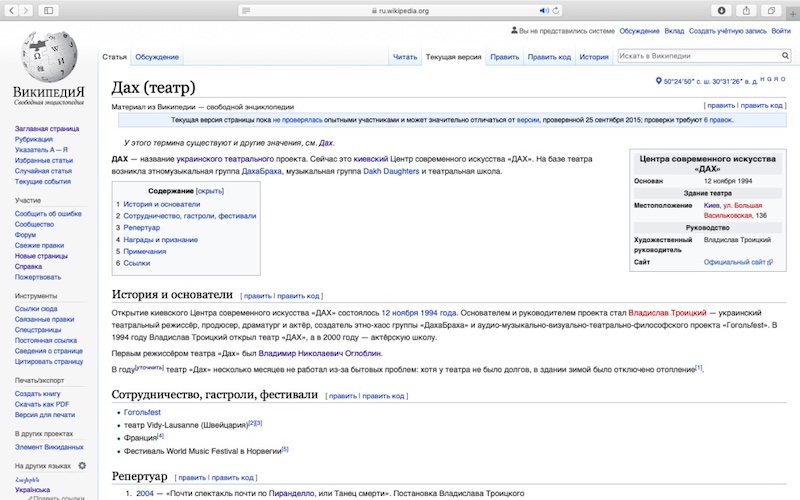The width and height of the screenshot is (800, 500).
Task: Click red link Владислав Троицкий in history
Action: click(667, 313)
